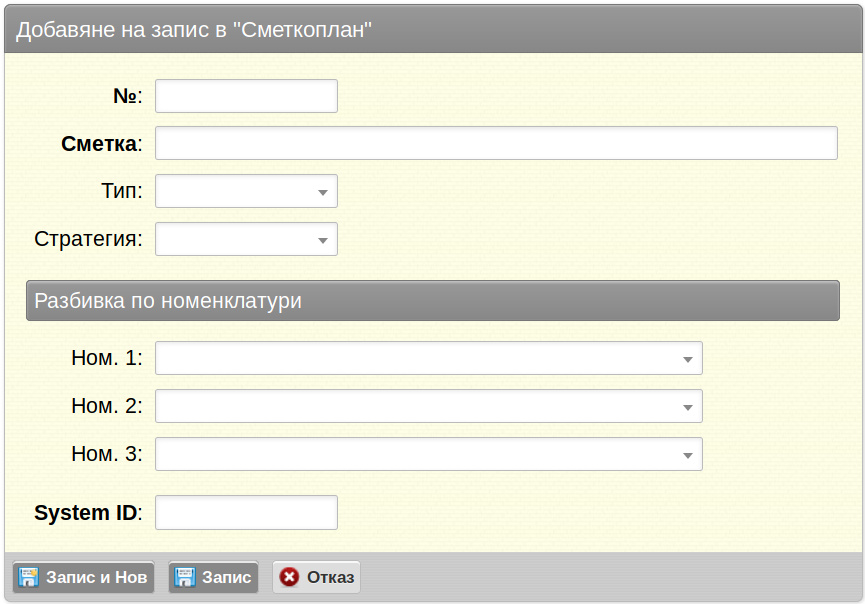
Task: Click the Запис и Нов button
Action: pyautogui.click(x=83, y=577)
